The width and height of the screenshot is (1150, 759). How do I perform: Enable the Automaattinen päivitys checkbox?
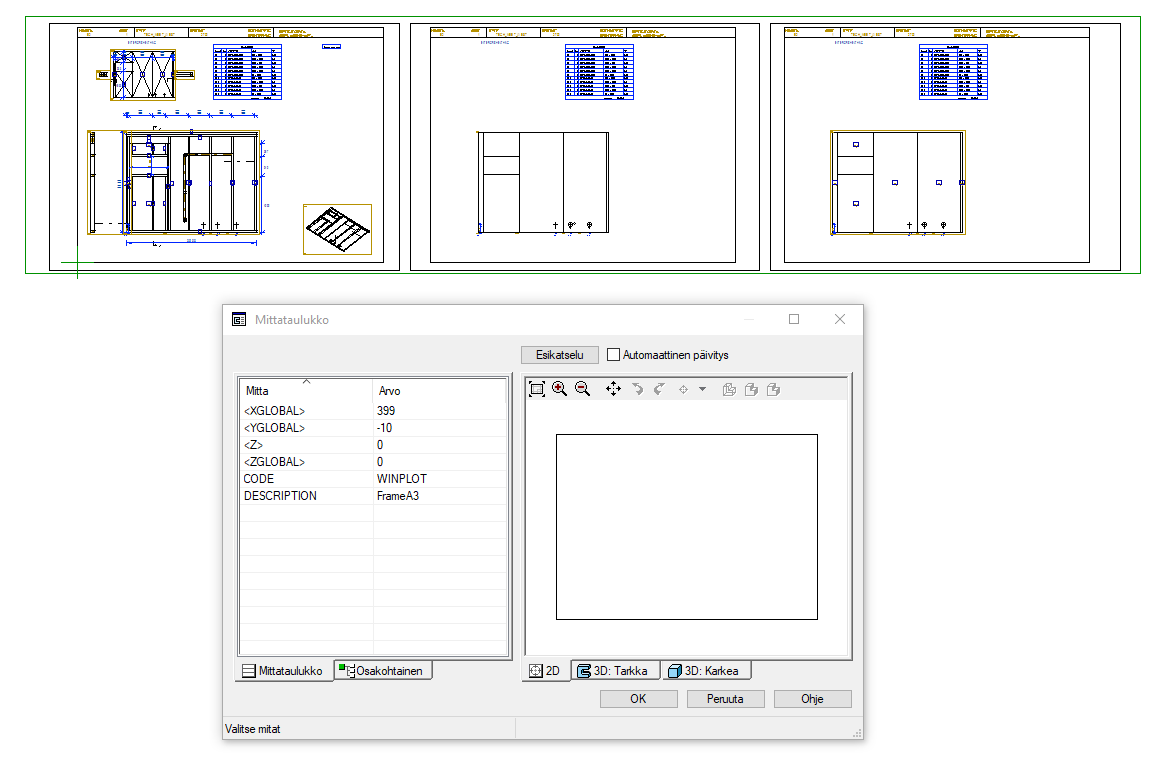[614, 355]
